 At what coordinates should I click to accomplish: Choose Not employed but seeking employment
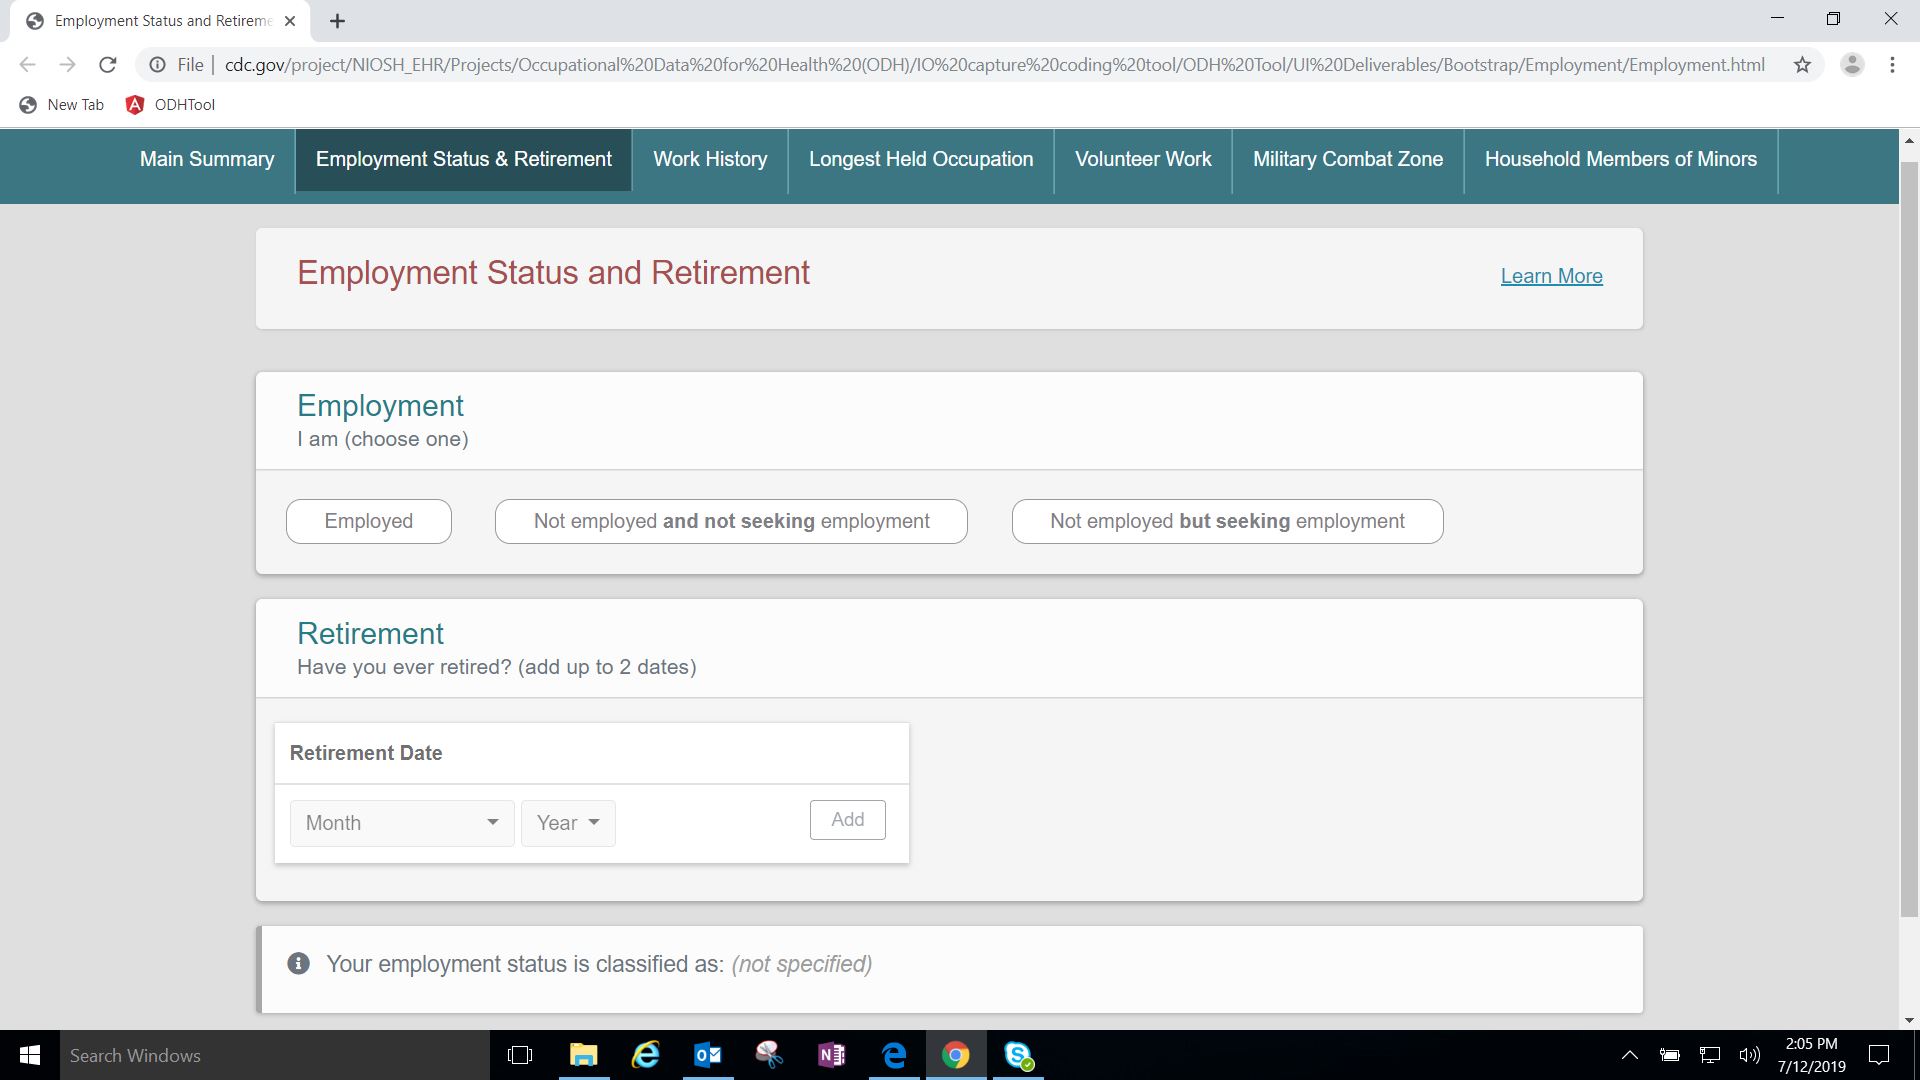tap(1227, 521)
